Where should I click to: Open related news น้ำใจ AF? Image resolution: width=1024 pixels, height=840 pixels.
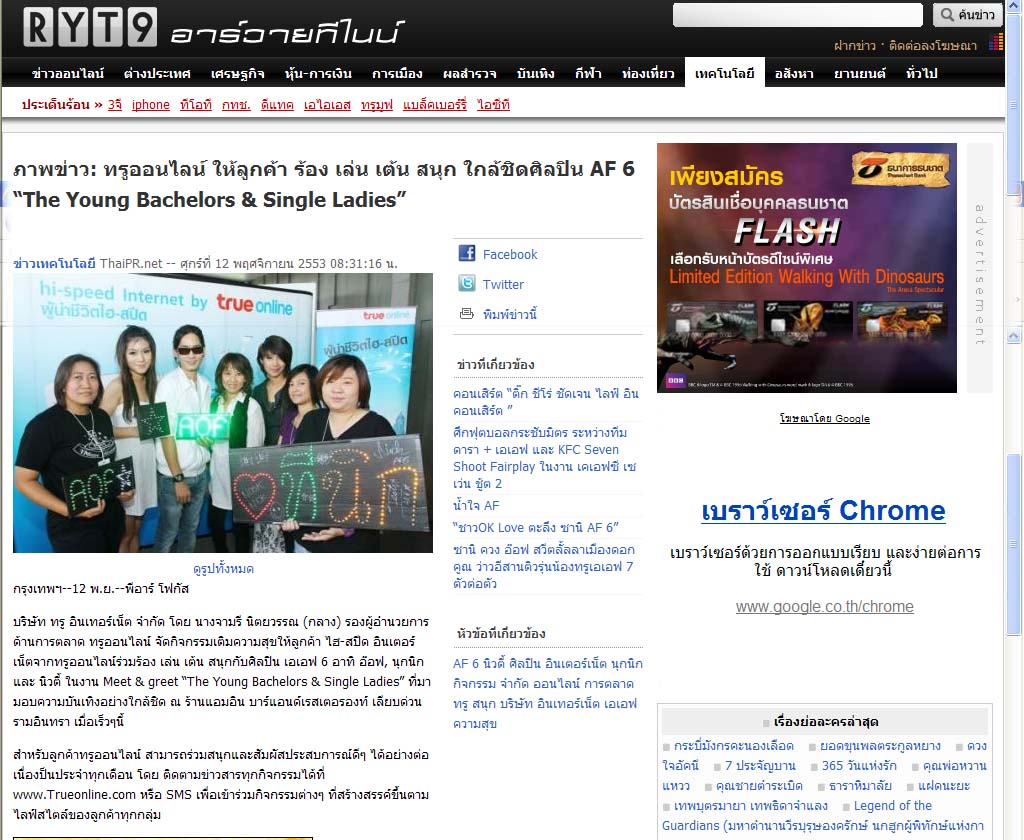(476, 505)
